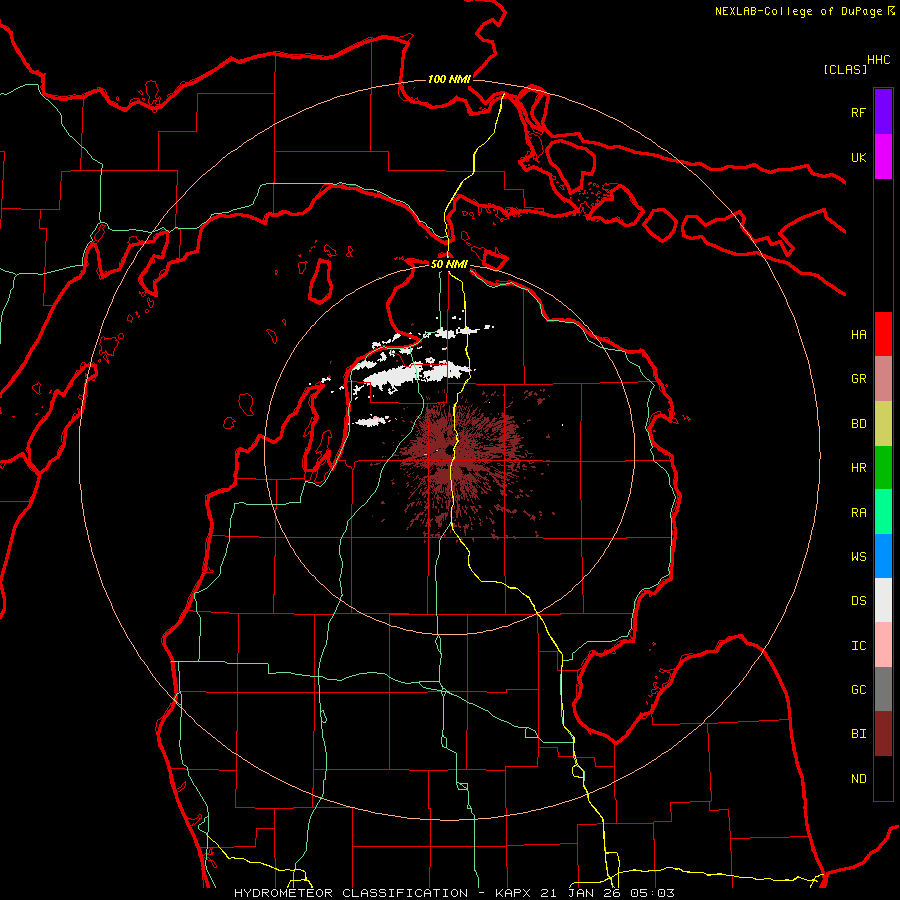
Task: Click the RF purple legend swatch
Action: [x=883, y=112]
